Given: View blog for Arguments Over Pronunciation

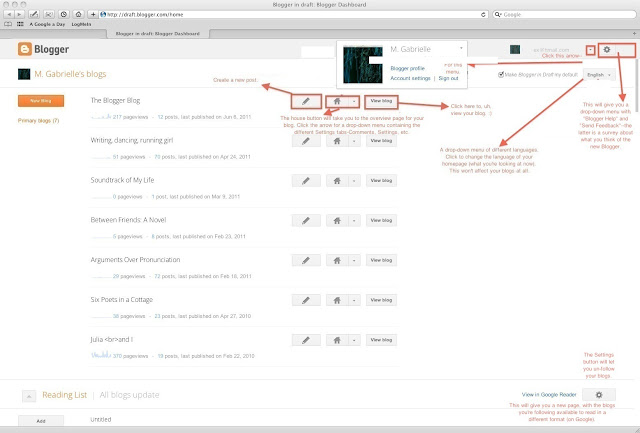Looking at the screenshot, I should [x=381, y=260].
